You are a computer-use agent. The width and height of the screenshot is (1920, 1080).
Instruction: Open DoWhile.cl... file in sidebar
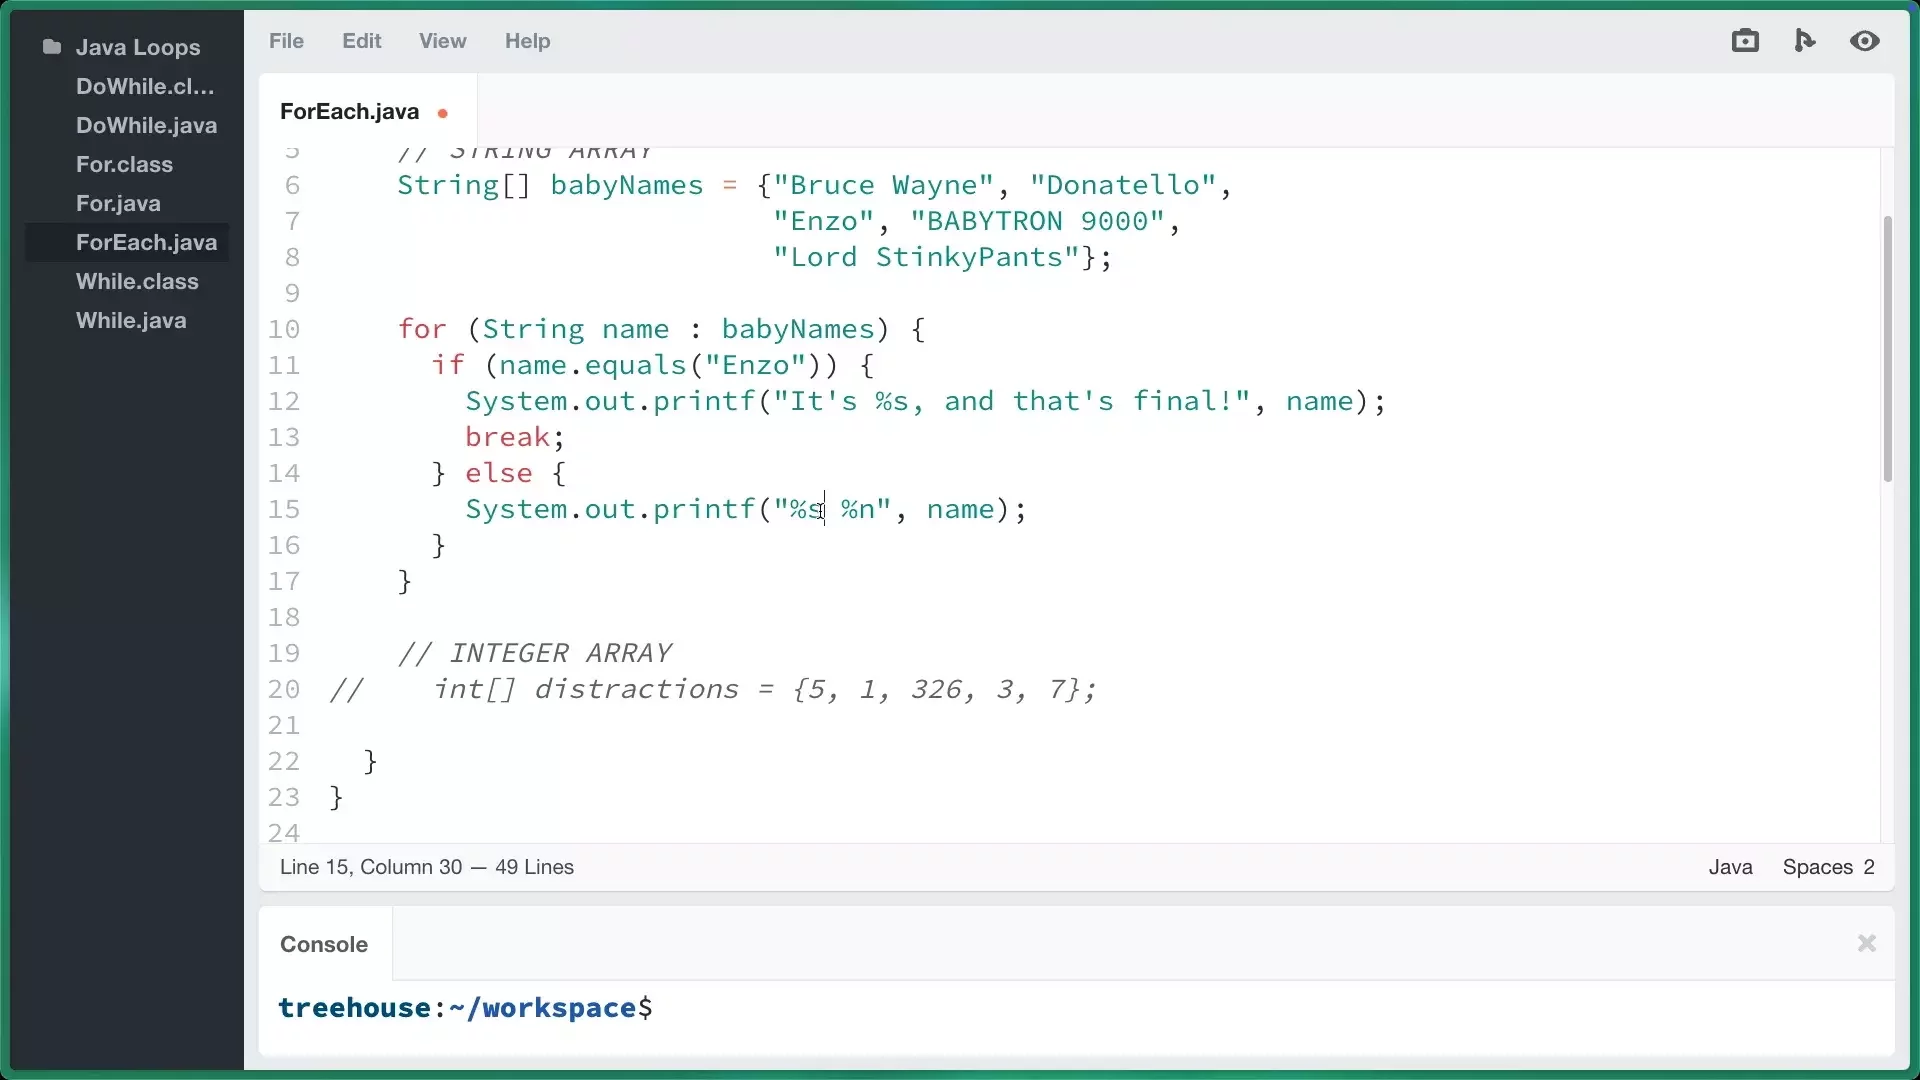145,86
